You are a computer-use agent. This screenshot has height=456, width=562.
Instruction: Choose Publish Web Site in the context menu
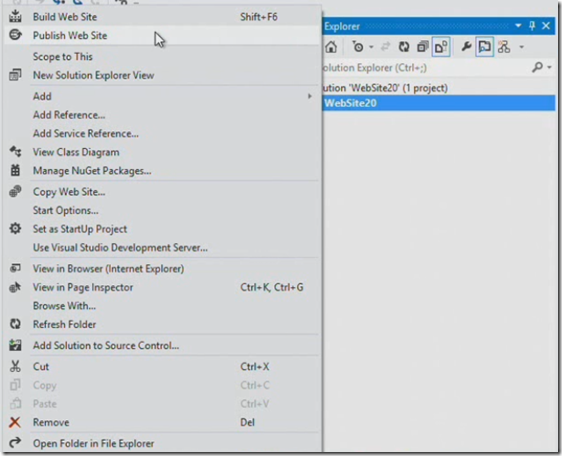click(x=161, y=35)
